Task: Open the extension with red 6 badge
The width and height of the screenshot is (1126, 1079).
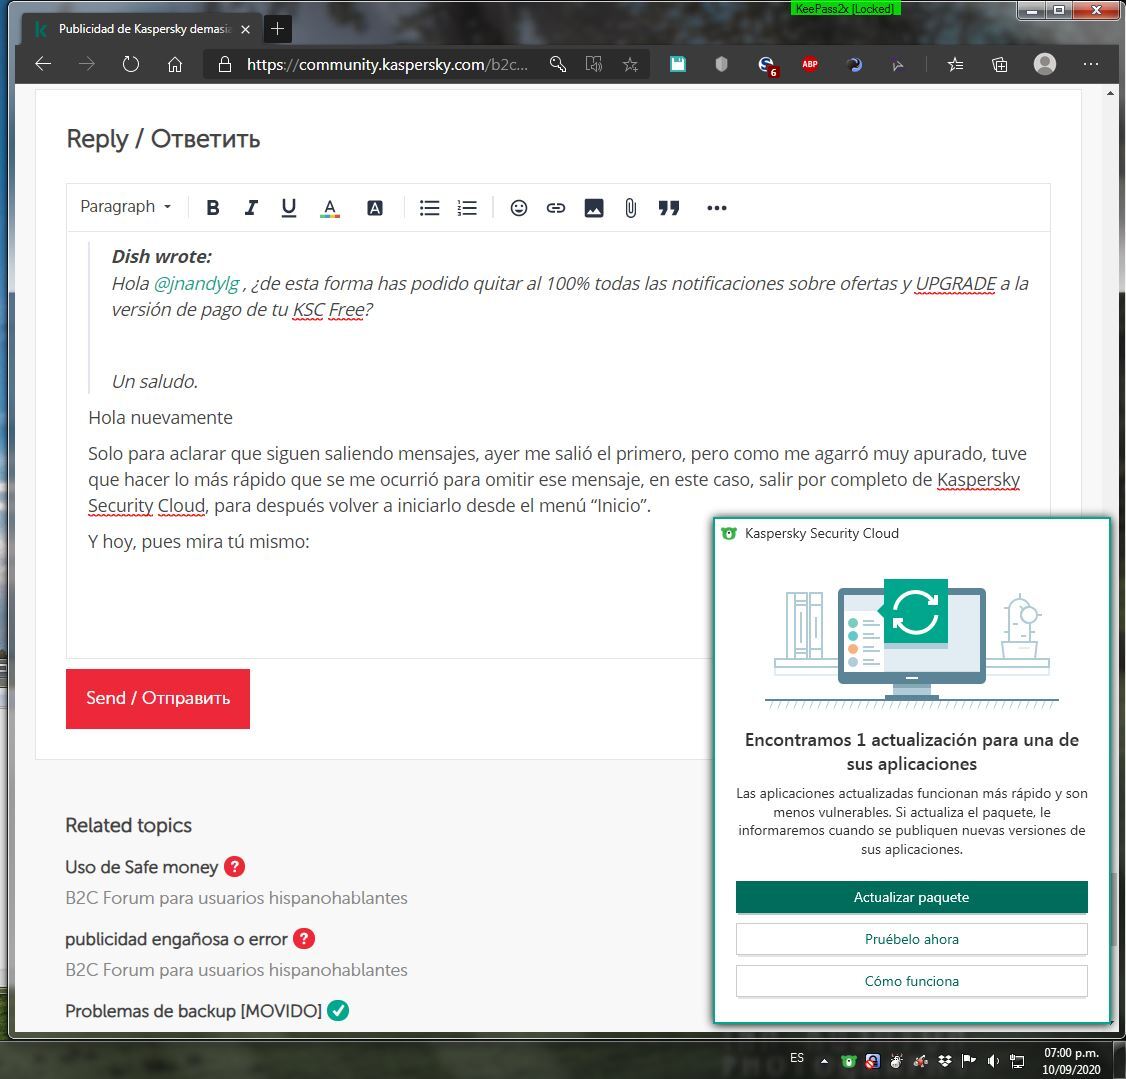Action: click(767, 66)
